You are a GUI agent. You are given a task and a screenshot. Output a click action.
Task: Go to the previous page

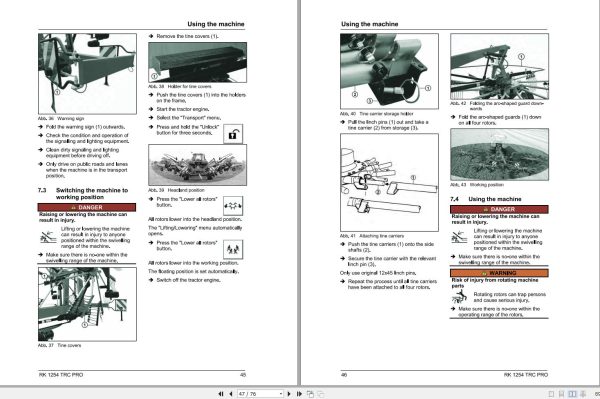tap(231, 394)
